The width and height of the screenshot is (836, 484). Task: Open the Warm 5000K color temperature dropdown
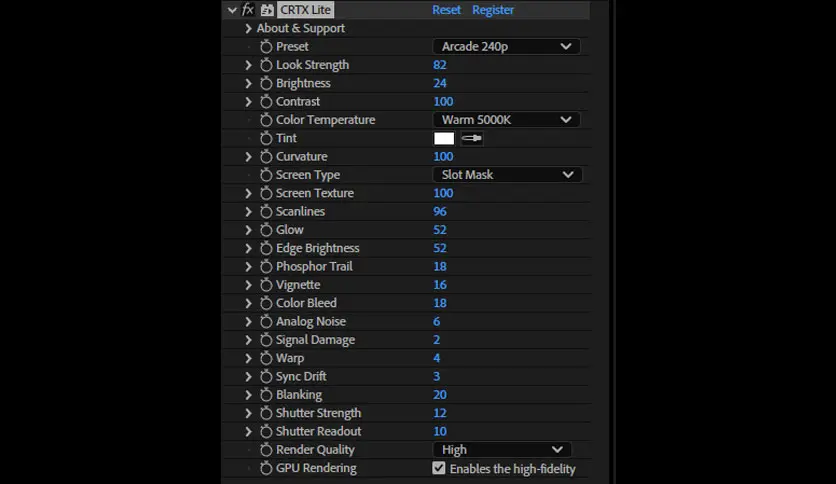506,120
